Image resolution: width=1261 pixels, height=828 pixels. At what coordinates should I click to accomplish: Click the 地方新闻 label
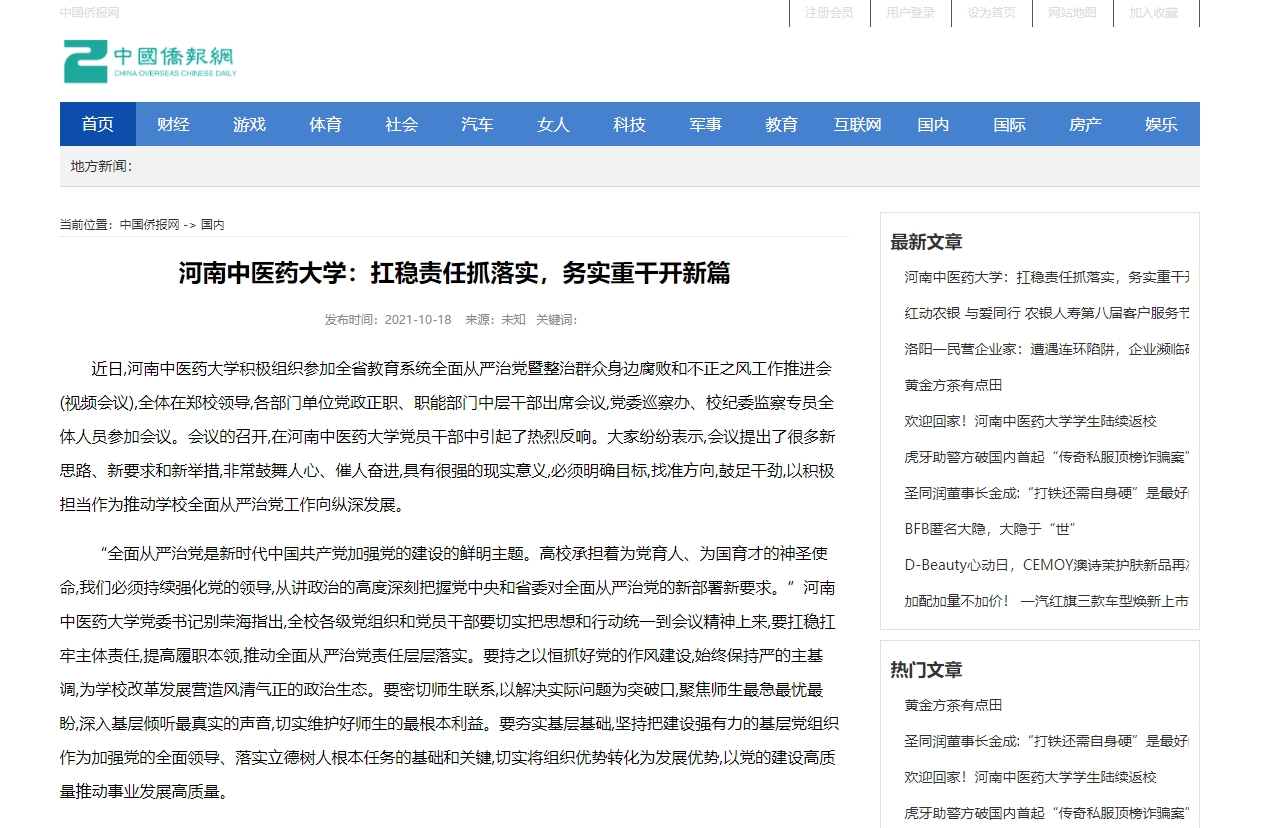tap(101, 166)
